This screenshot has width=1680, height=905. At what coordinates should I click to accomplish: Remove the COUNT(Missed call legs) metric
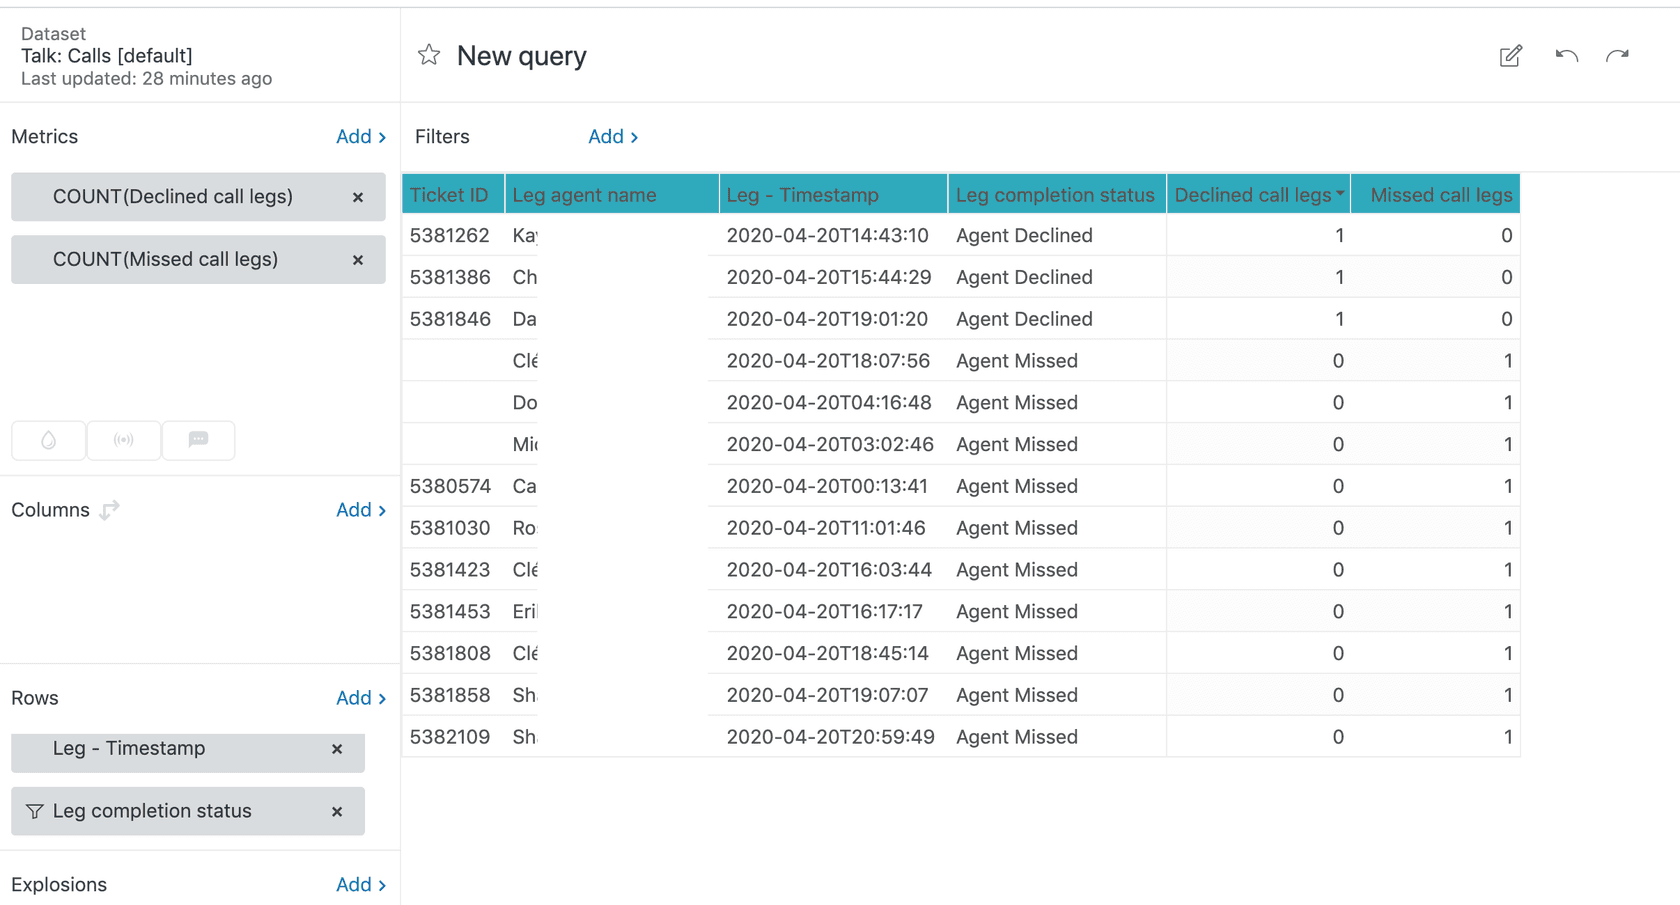tap(357, 259)
